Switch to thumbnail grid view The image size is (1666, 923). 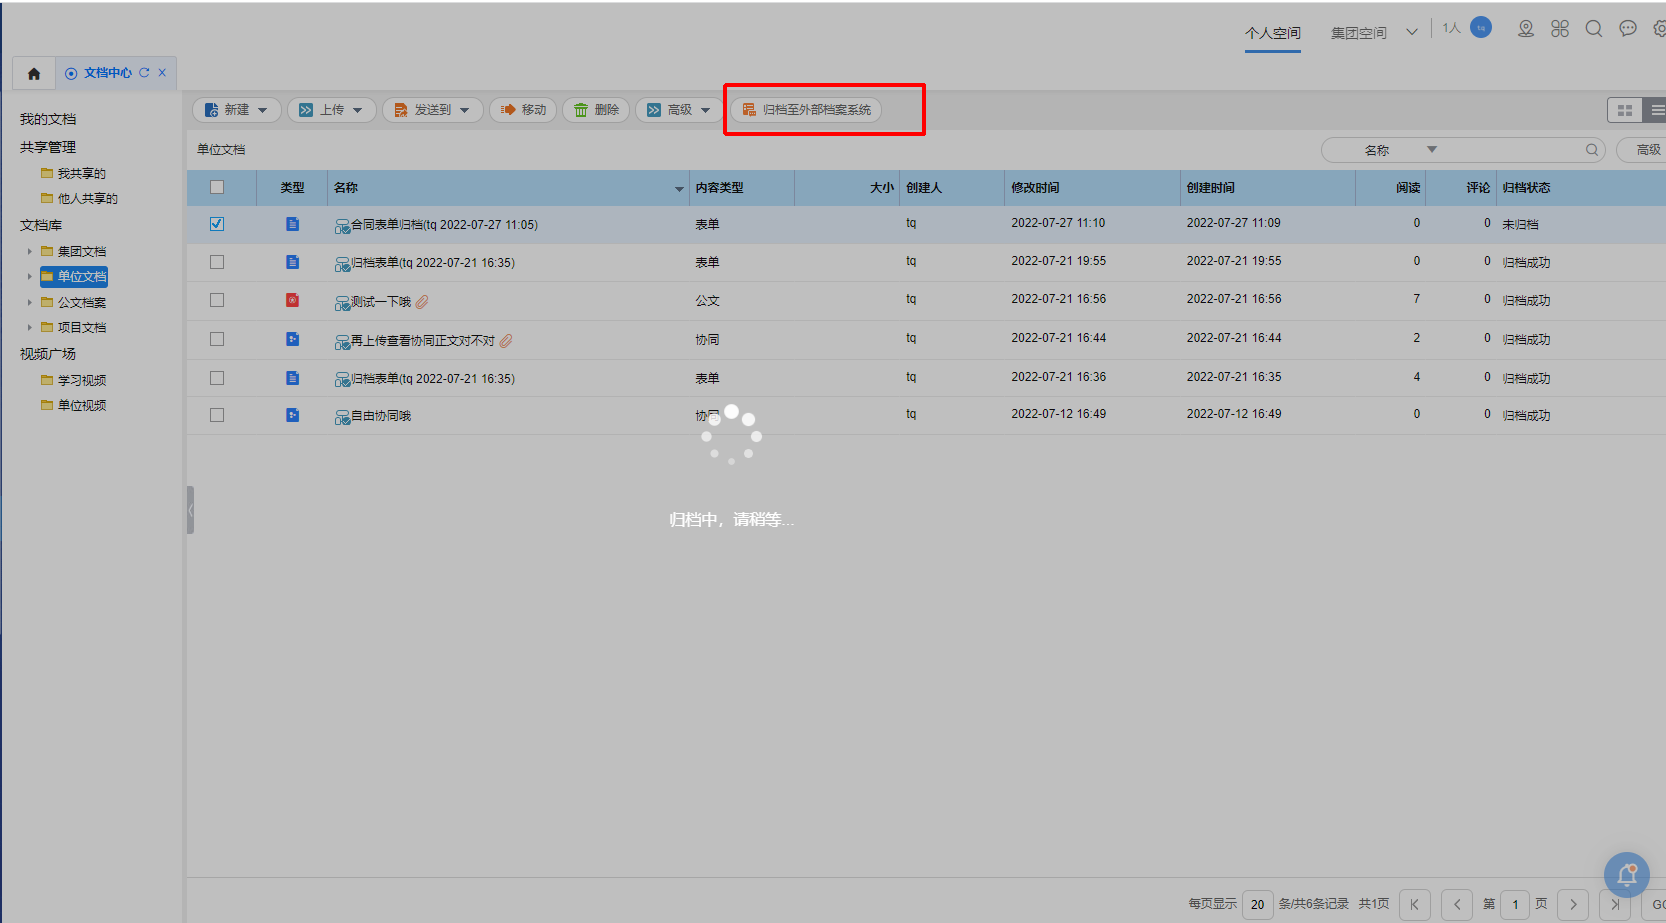[x=1624, y=110]
